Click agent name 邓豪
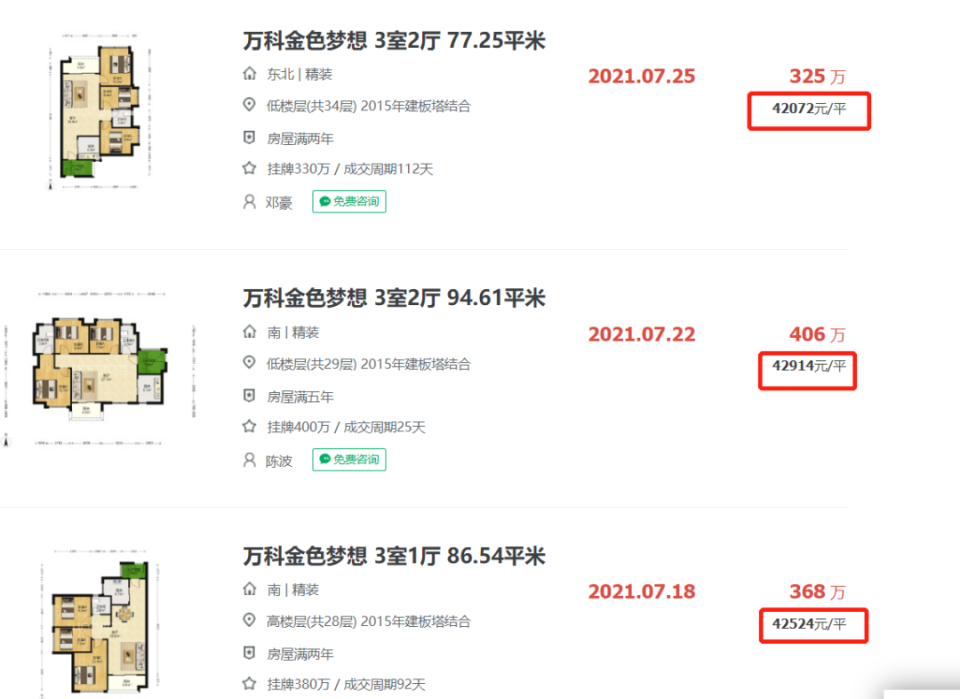 coord(279,203)
